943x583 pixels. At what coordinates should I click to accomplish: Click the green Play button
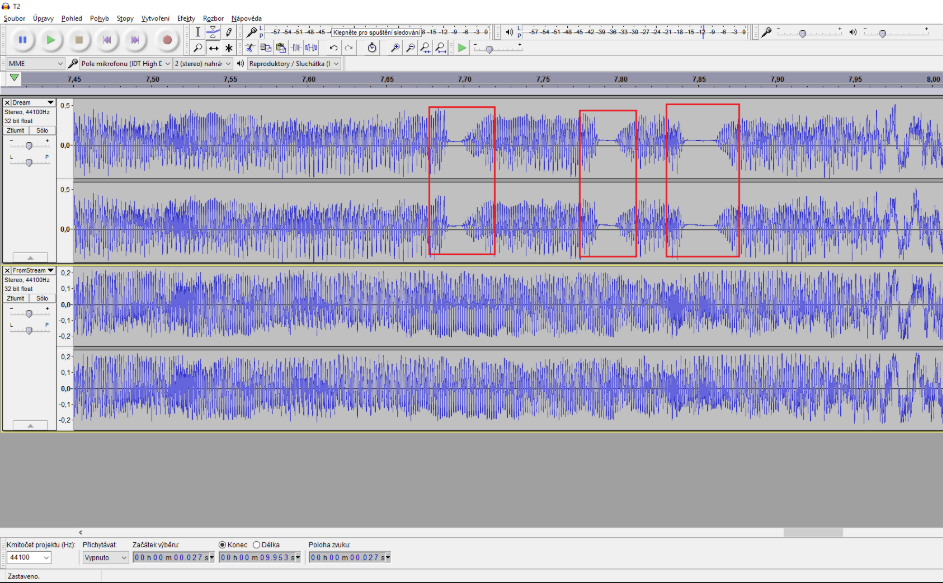click(x=51, y=40)
